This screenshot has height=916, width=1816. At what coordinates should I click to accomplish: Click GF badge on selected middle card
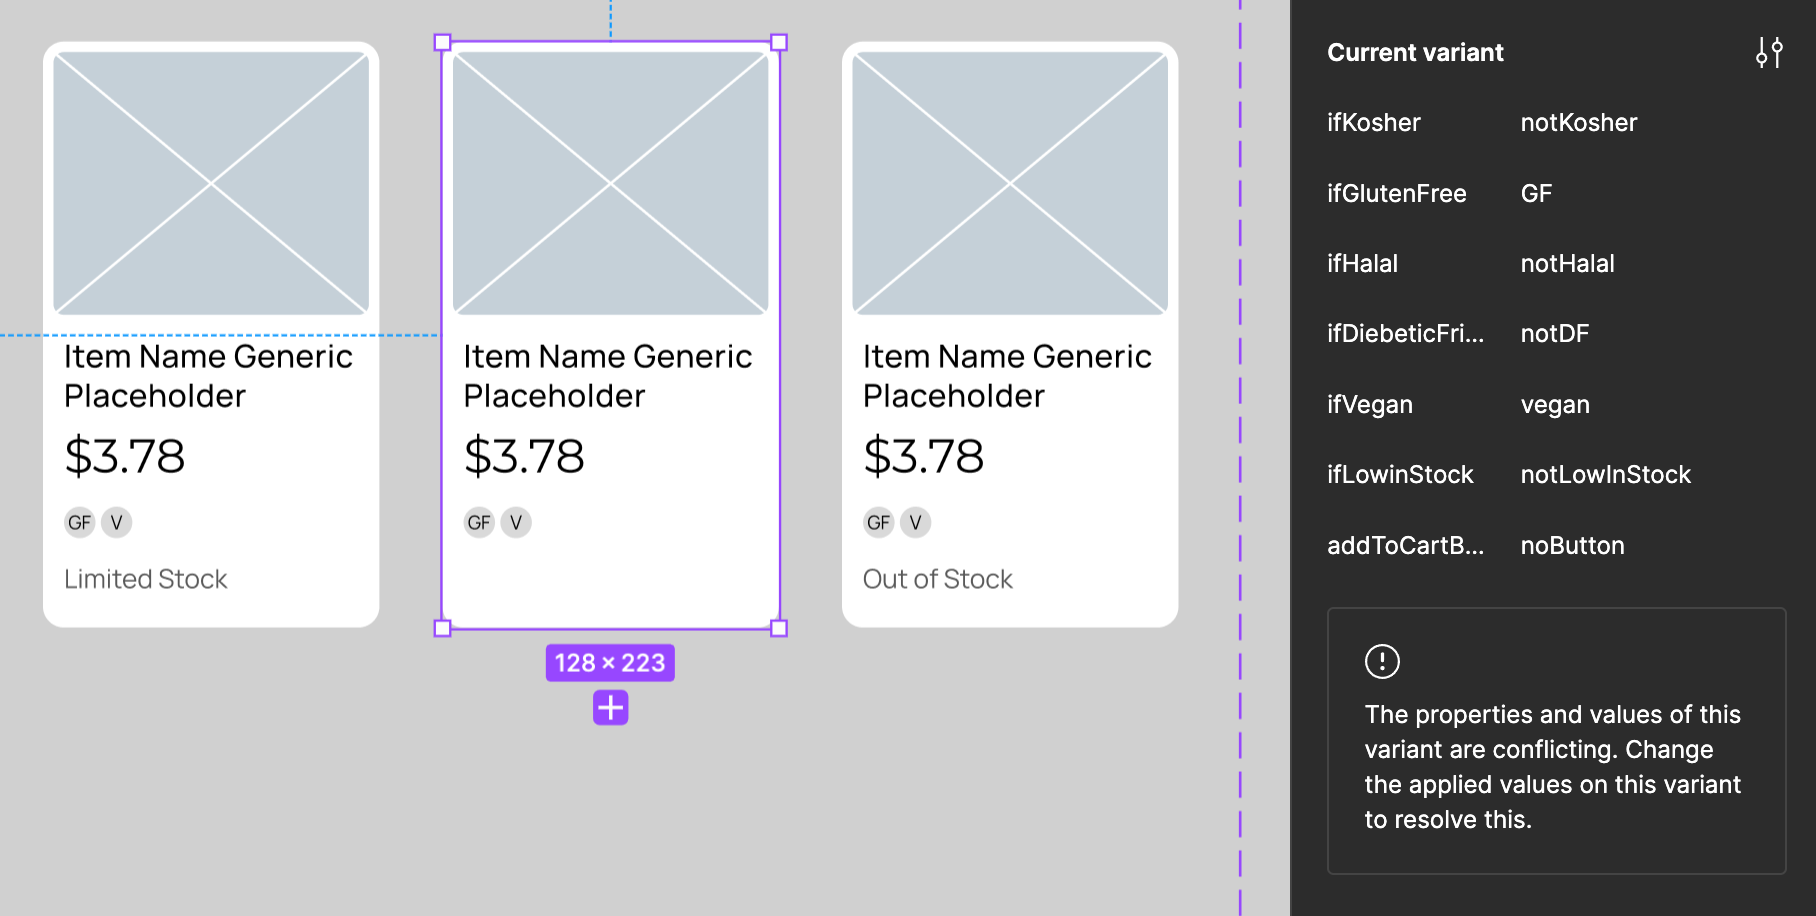click(x=479, y=522)
